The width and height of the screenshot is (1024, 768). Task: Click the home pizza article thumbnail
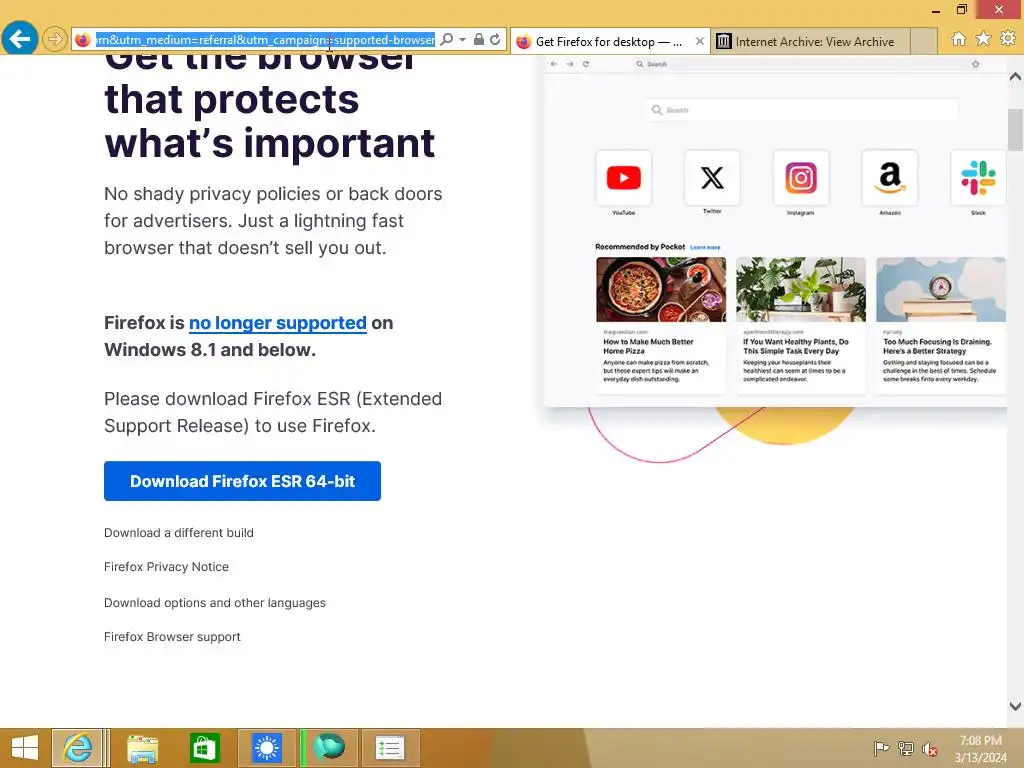tap(661, 289)
